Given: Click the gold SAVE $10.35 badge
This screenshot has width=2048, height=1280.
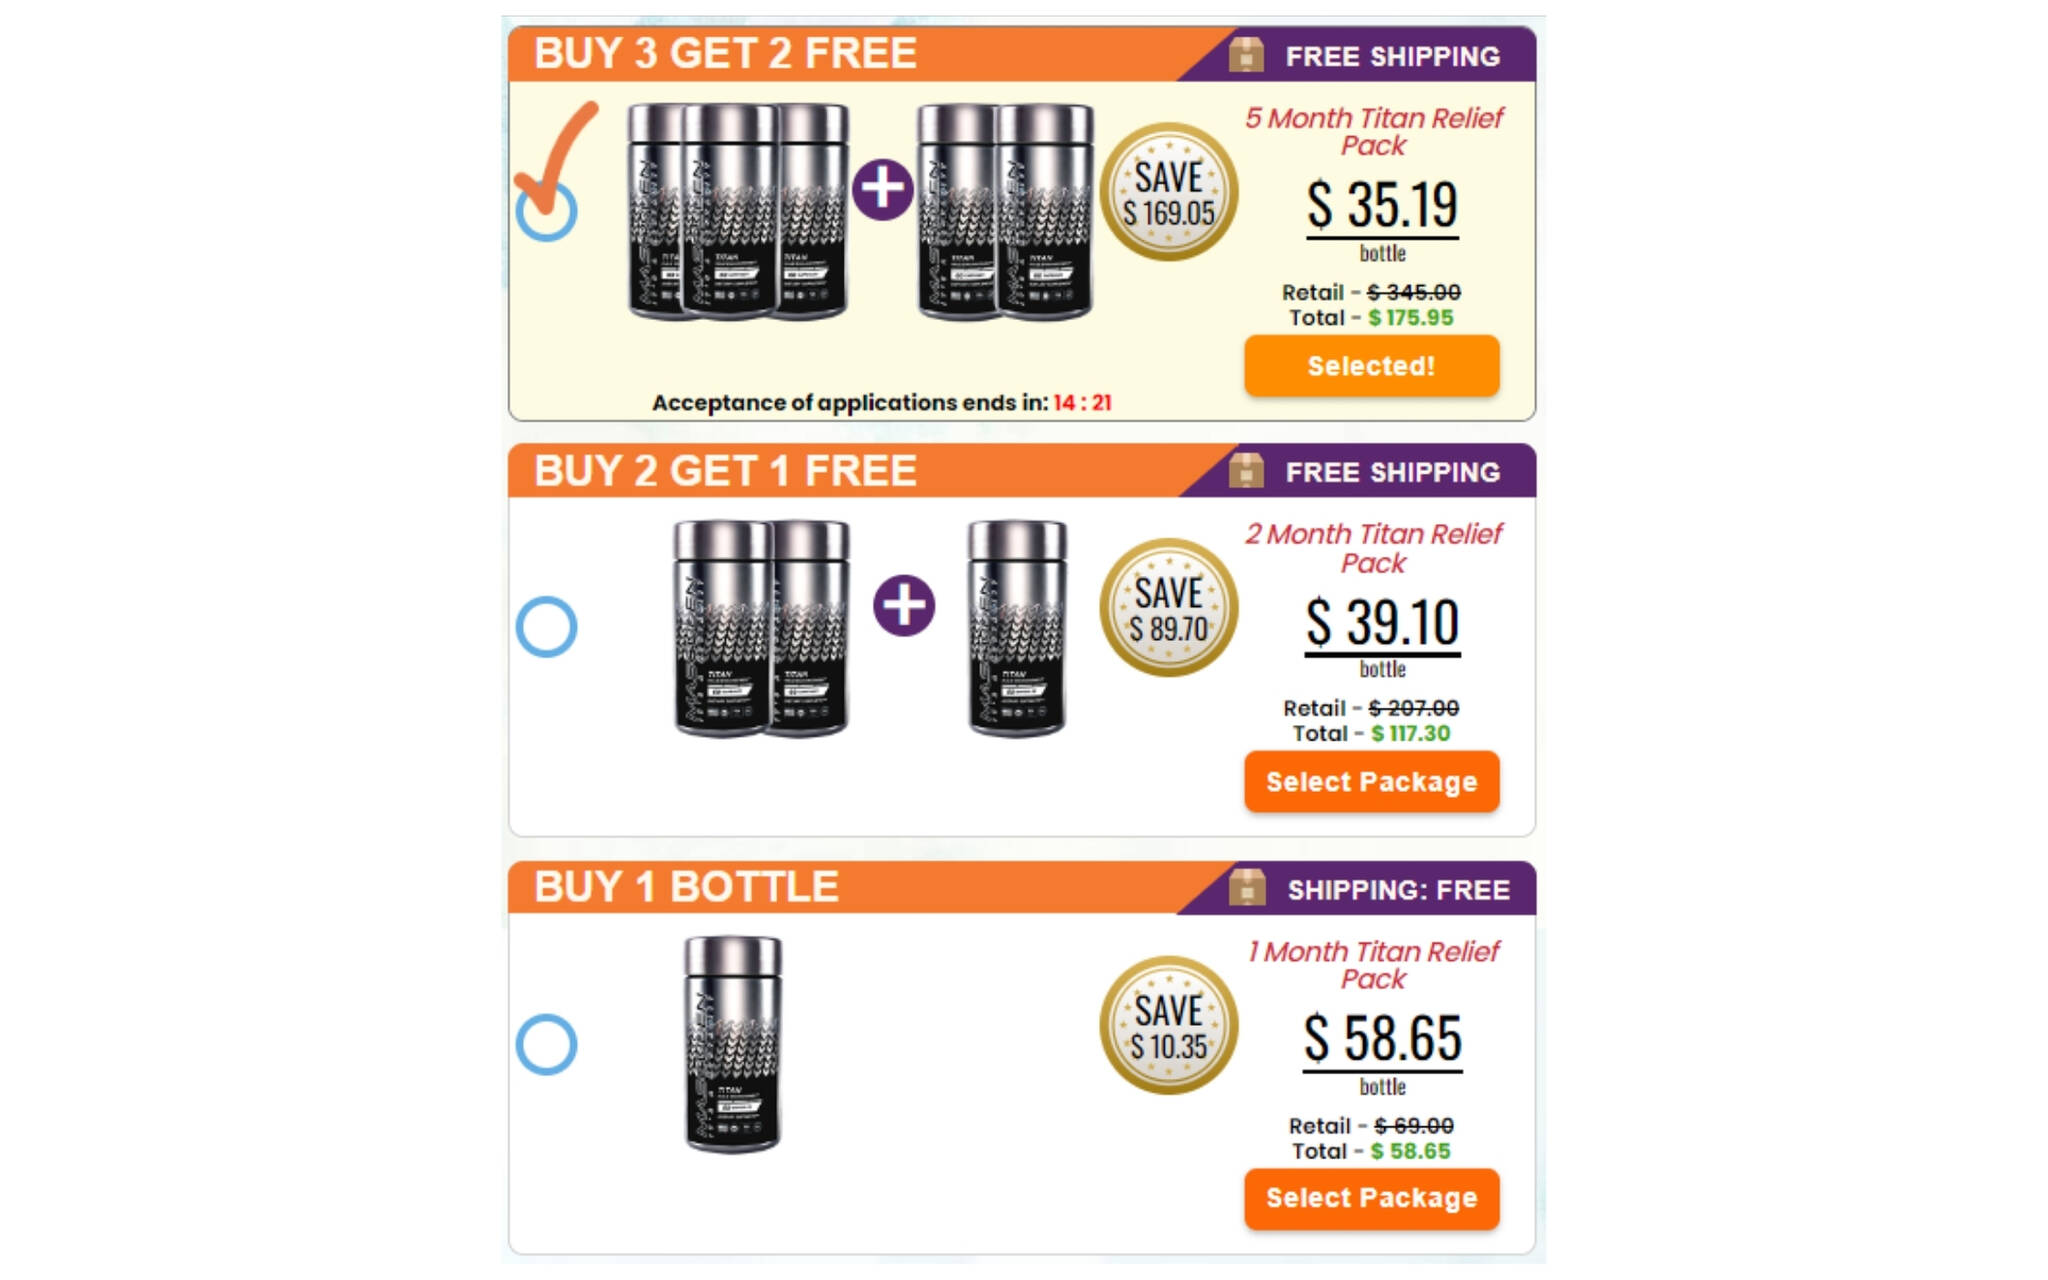Looking at the screenshot, I should (x=1168, y=1025).
